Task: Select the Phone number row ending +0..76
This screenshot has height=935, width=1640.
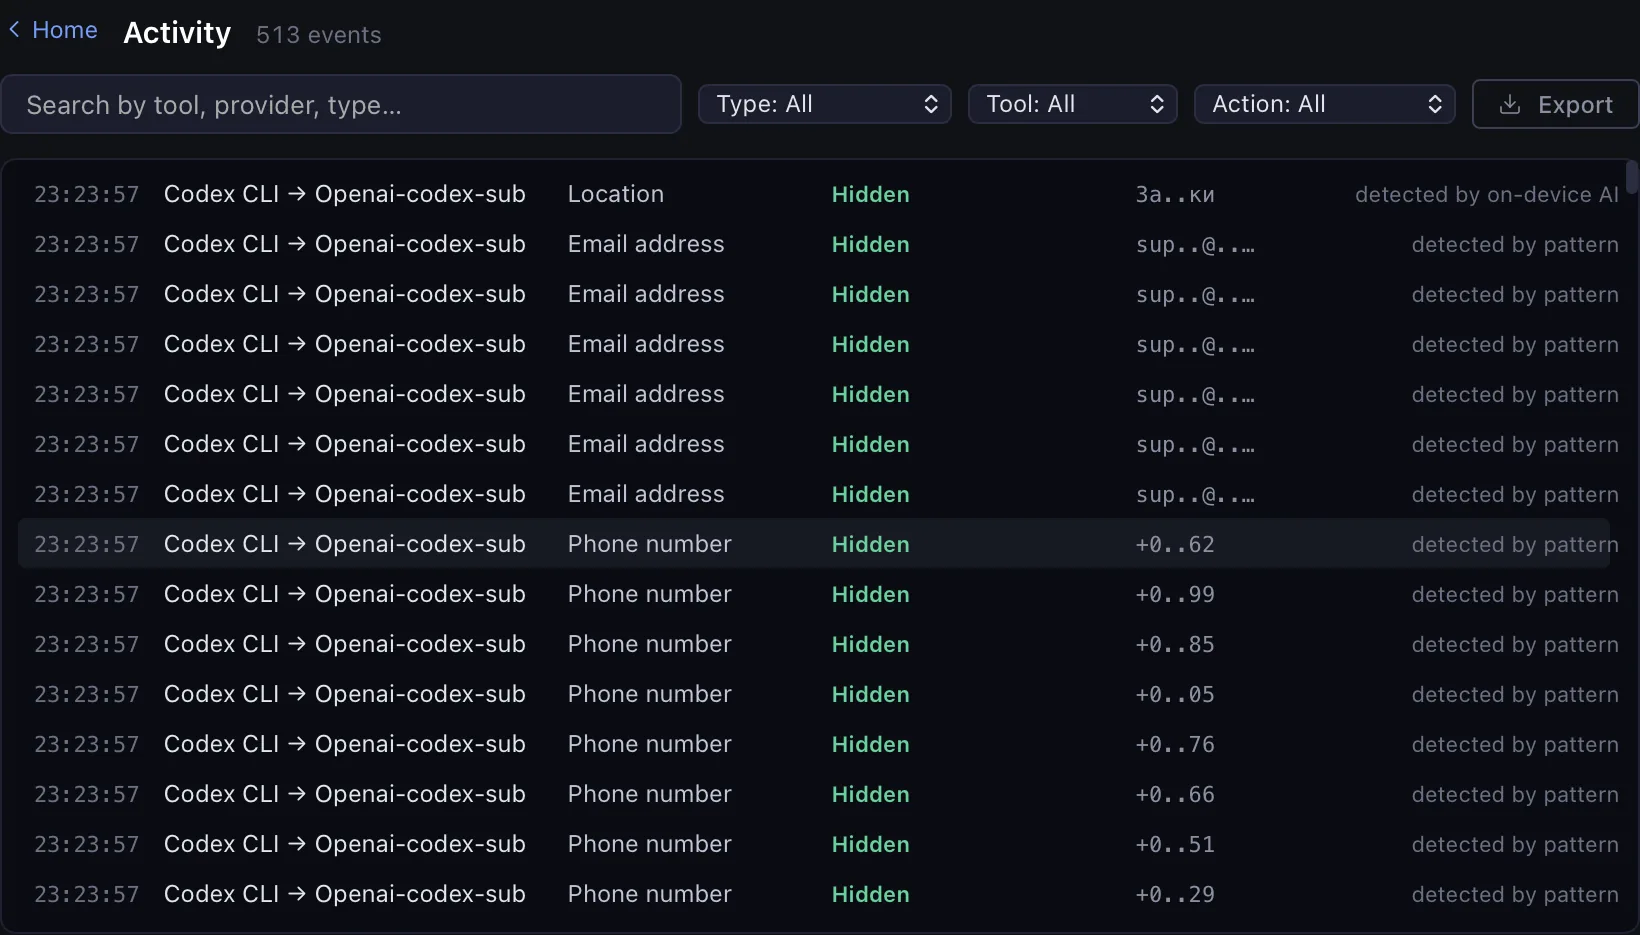Action: point(814,744)
